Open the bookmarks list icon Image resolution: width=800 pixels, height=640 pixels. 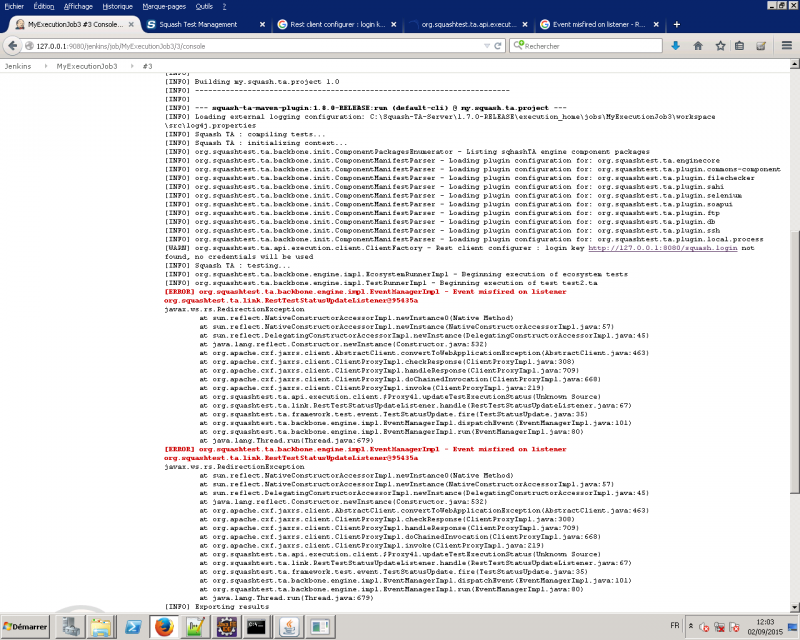[x=740, y=45]
